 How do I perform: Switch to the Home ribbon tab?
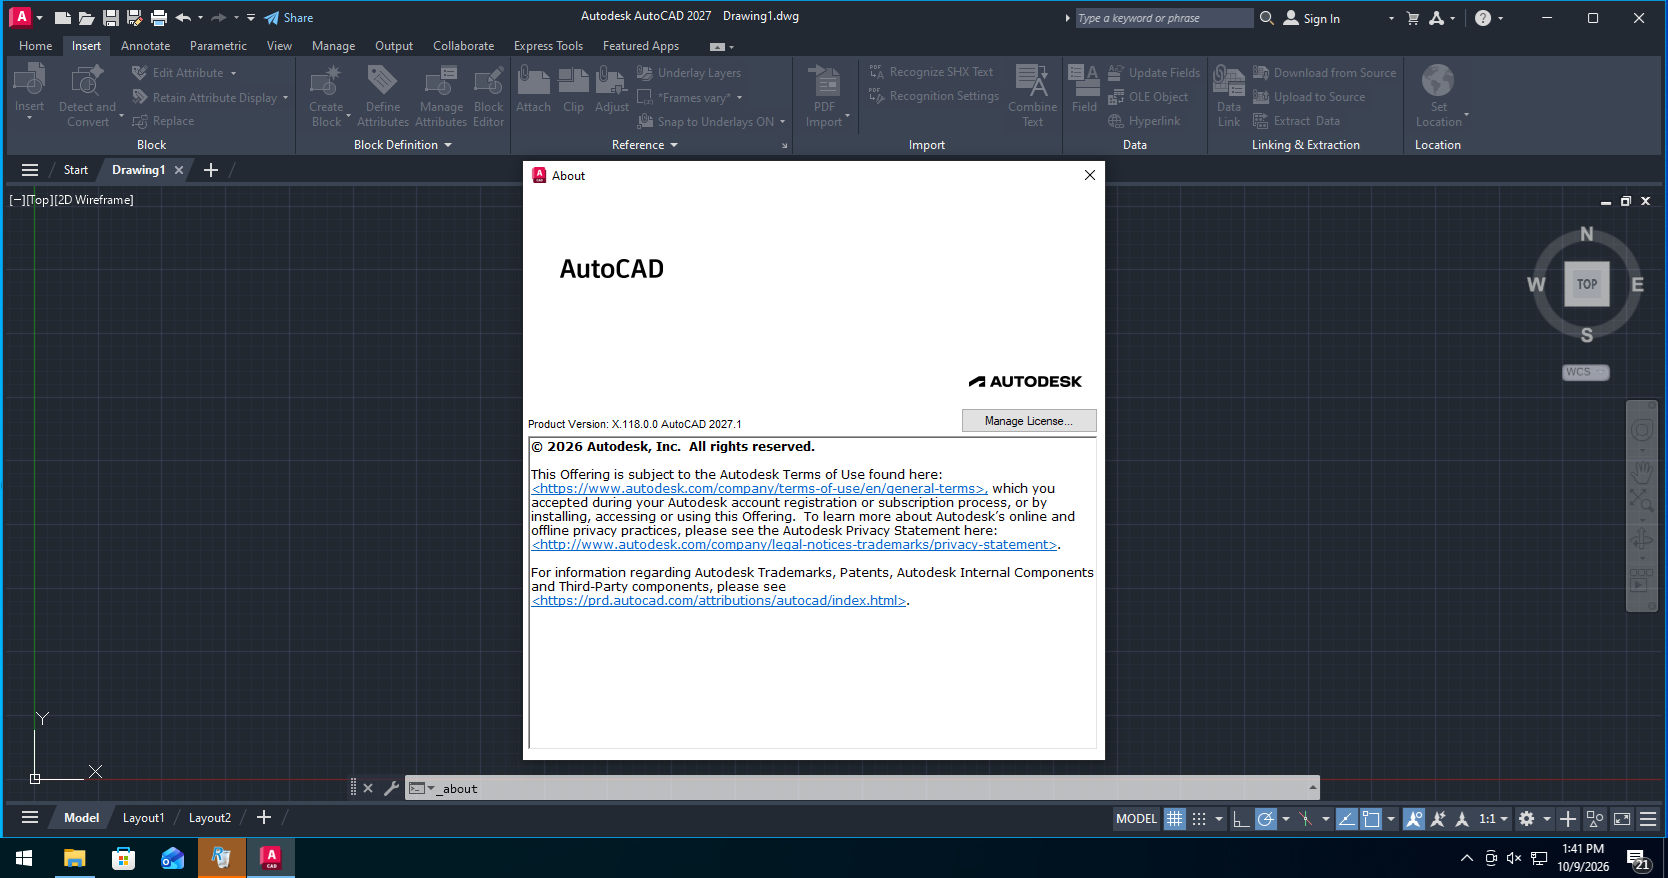35,45
